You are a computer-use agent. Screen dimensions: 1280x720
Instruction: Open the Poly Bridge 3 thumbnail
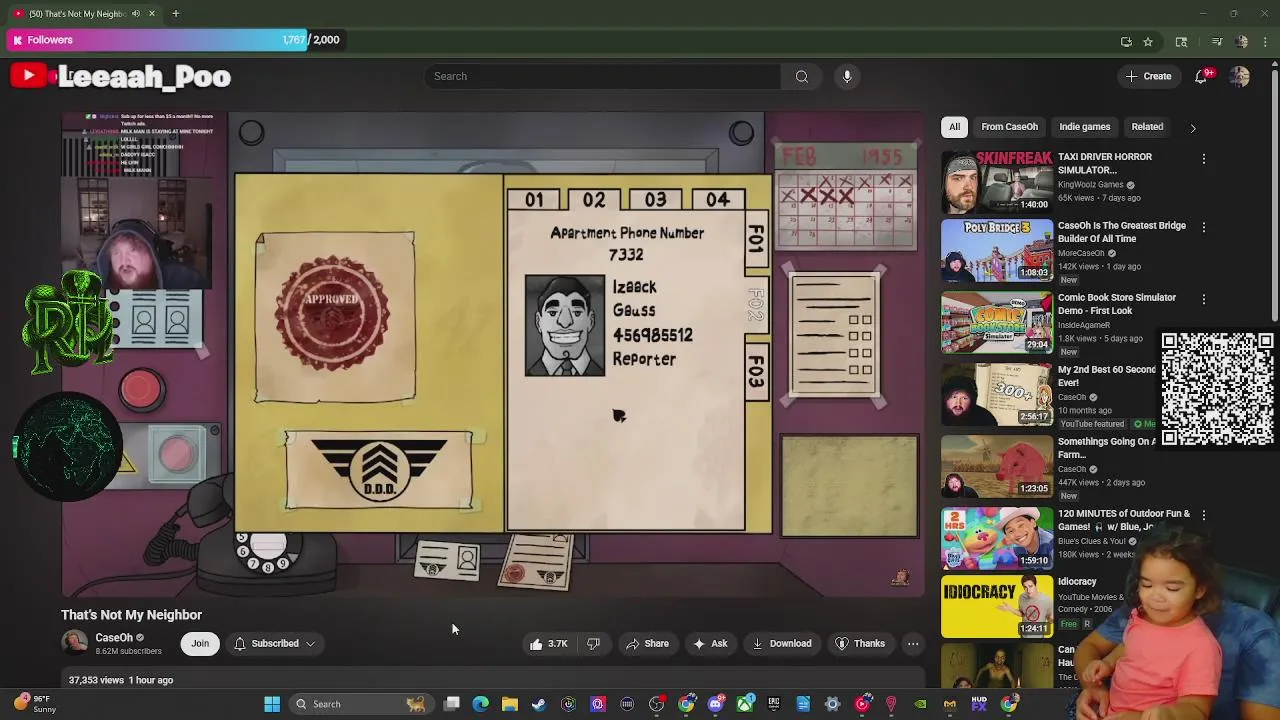[x=997, y=250]
